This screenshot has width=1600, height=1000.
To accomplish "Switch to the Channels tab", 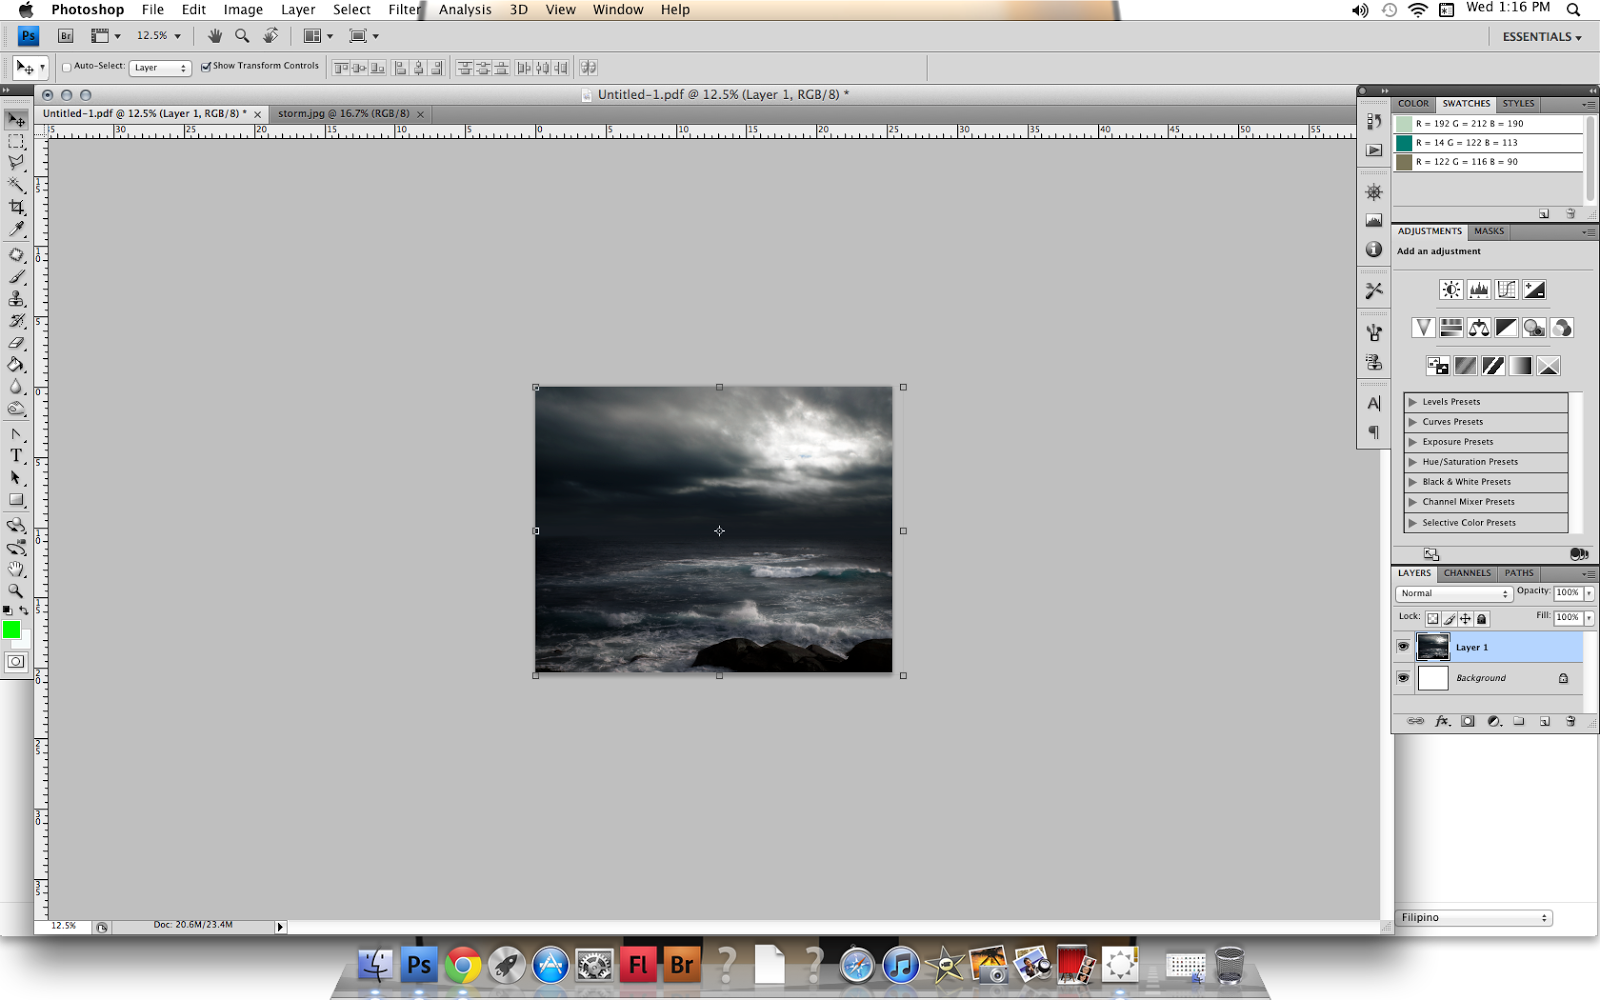I will pos(1467,574).
